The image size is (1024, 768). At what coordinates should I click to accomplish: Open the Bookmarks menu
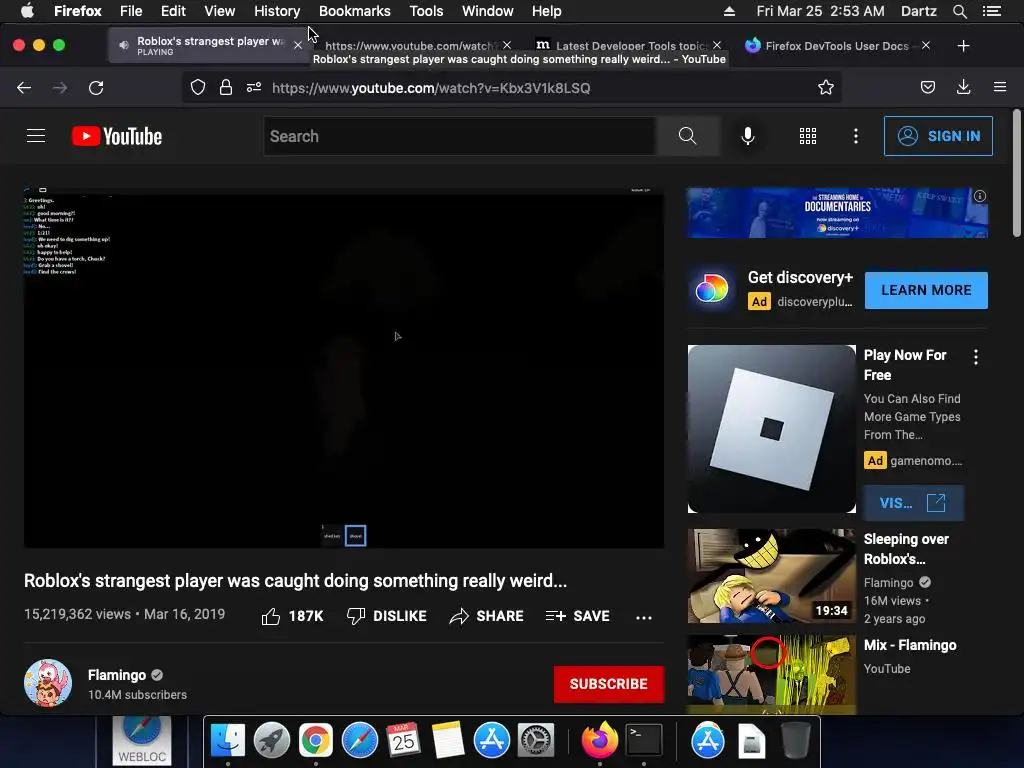355,11
